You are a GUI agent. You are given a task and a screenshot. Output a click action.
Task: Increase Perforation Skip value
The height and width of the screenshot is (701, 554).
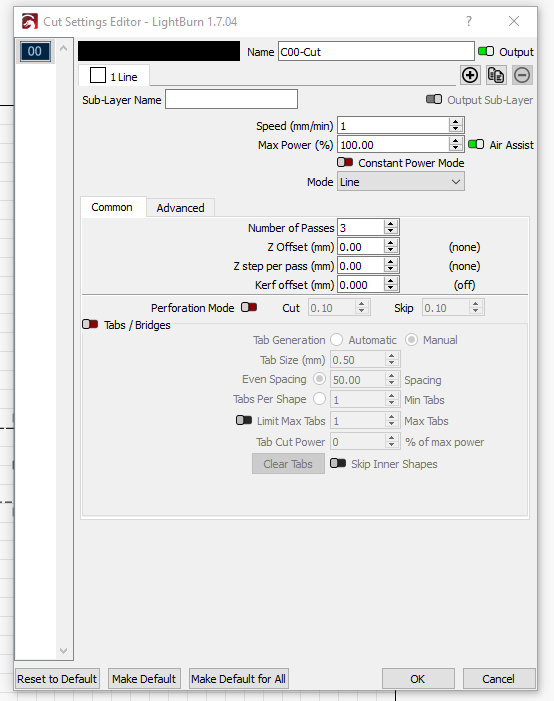point(475,304)
